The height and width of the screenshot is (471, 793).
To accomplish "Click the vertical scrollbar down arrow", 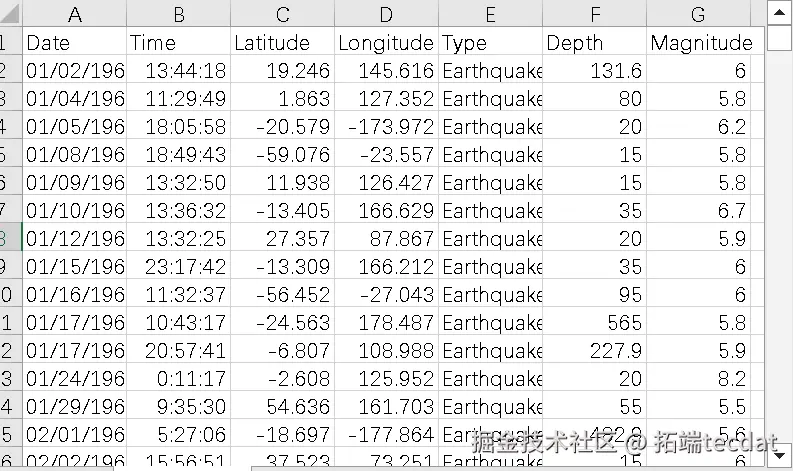I will pyautogui.click(x=779, y=455).
